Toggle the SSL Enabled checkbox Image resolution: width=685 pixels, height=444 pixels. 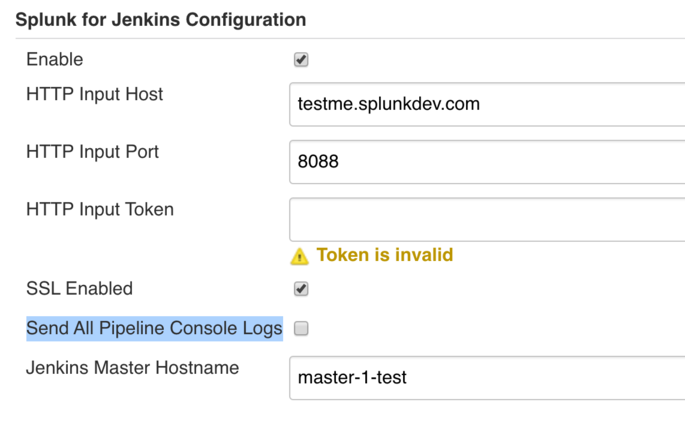pos(301,288)
